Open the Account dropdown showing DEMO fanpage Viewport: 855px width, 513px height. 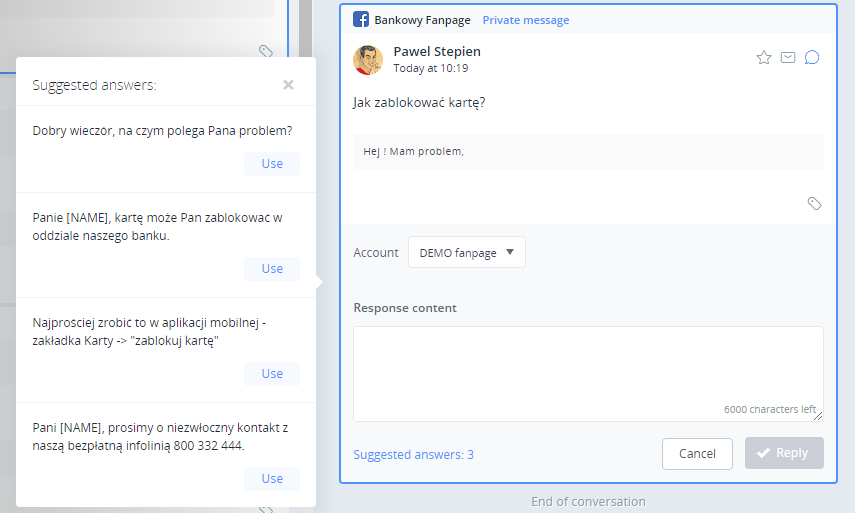pyautogui.click(x=466, y=253)
